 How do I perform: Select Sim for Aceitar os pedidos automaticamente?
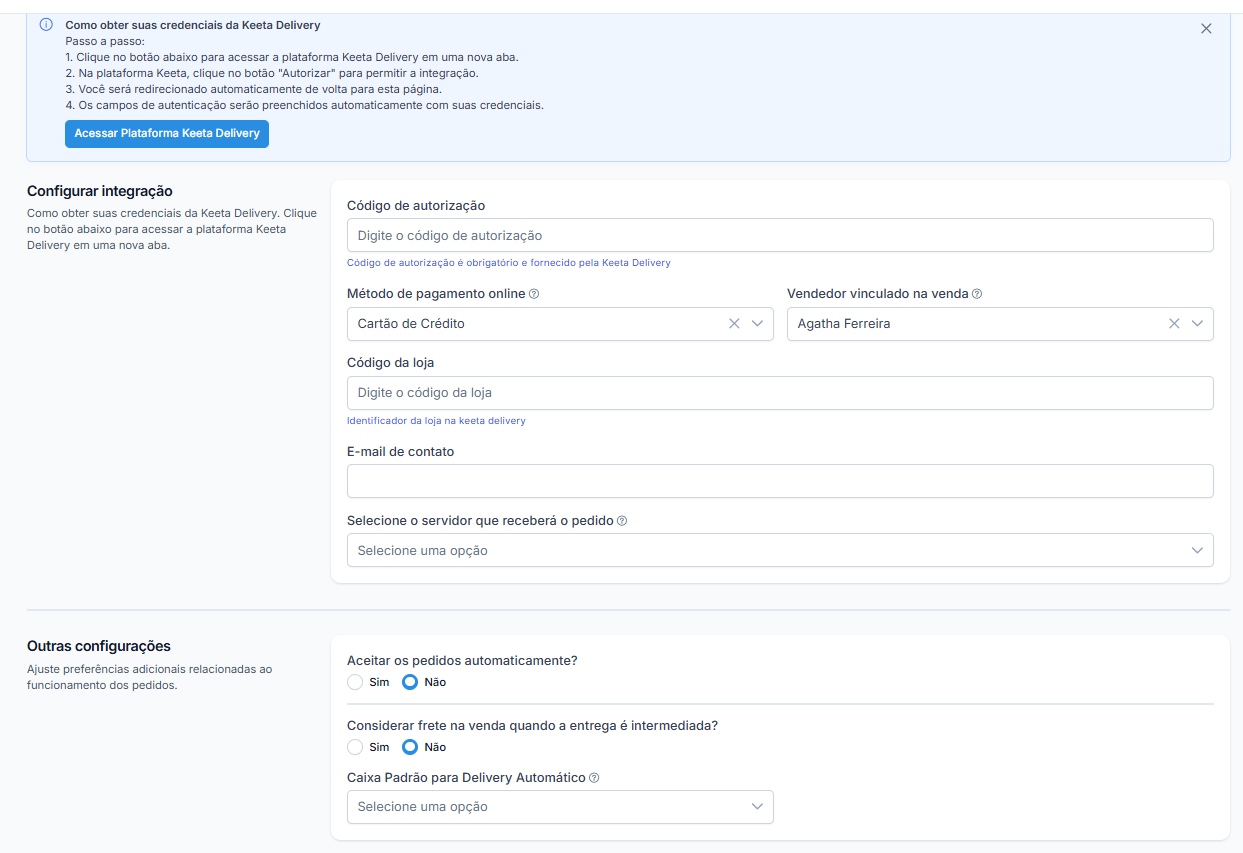click(x=355, y=682)
